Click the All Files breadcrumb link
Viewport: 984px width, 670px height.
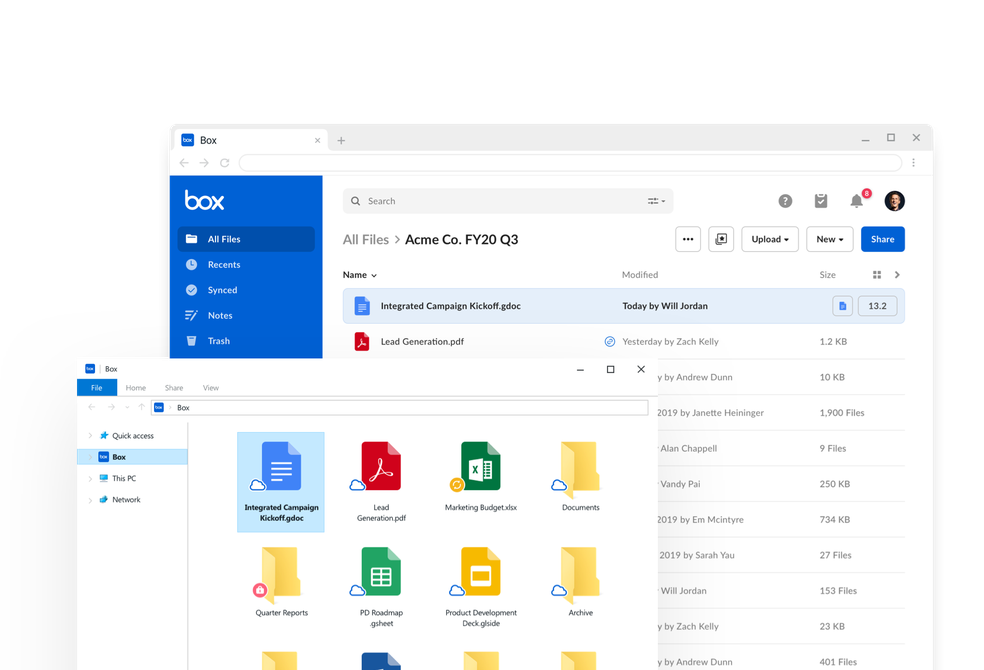pos(366,240)
